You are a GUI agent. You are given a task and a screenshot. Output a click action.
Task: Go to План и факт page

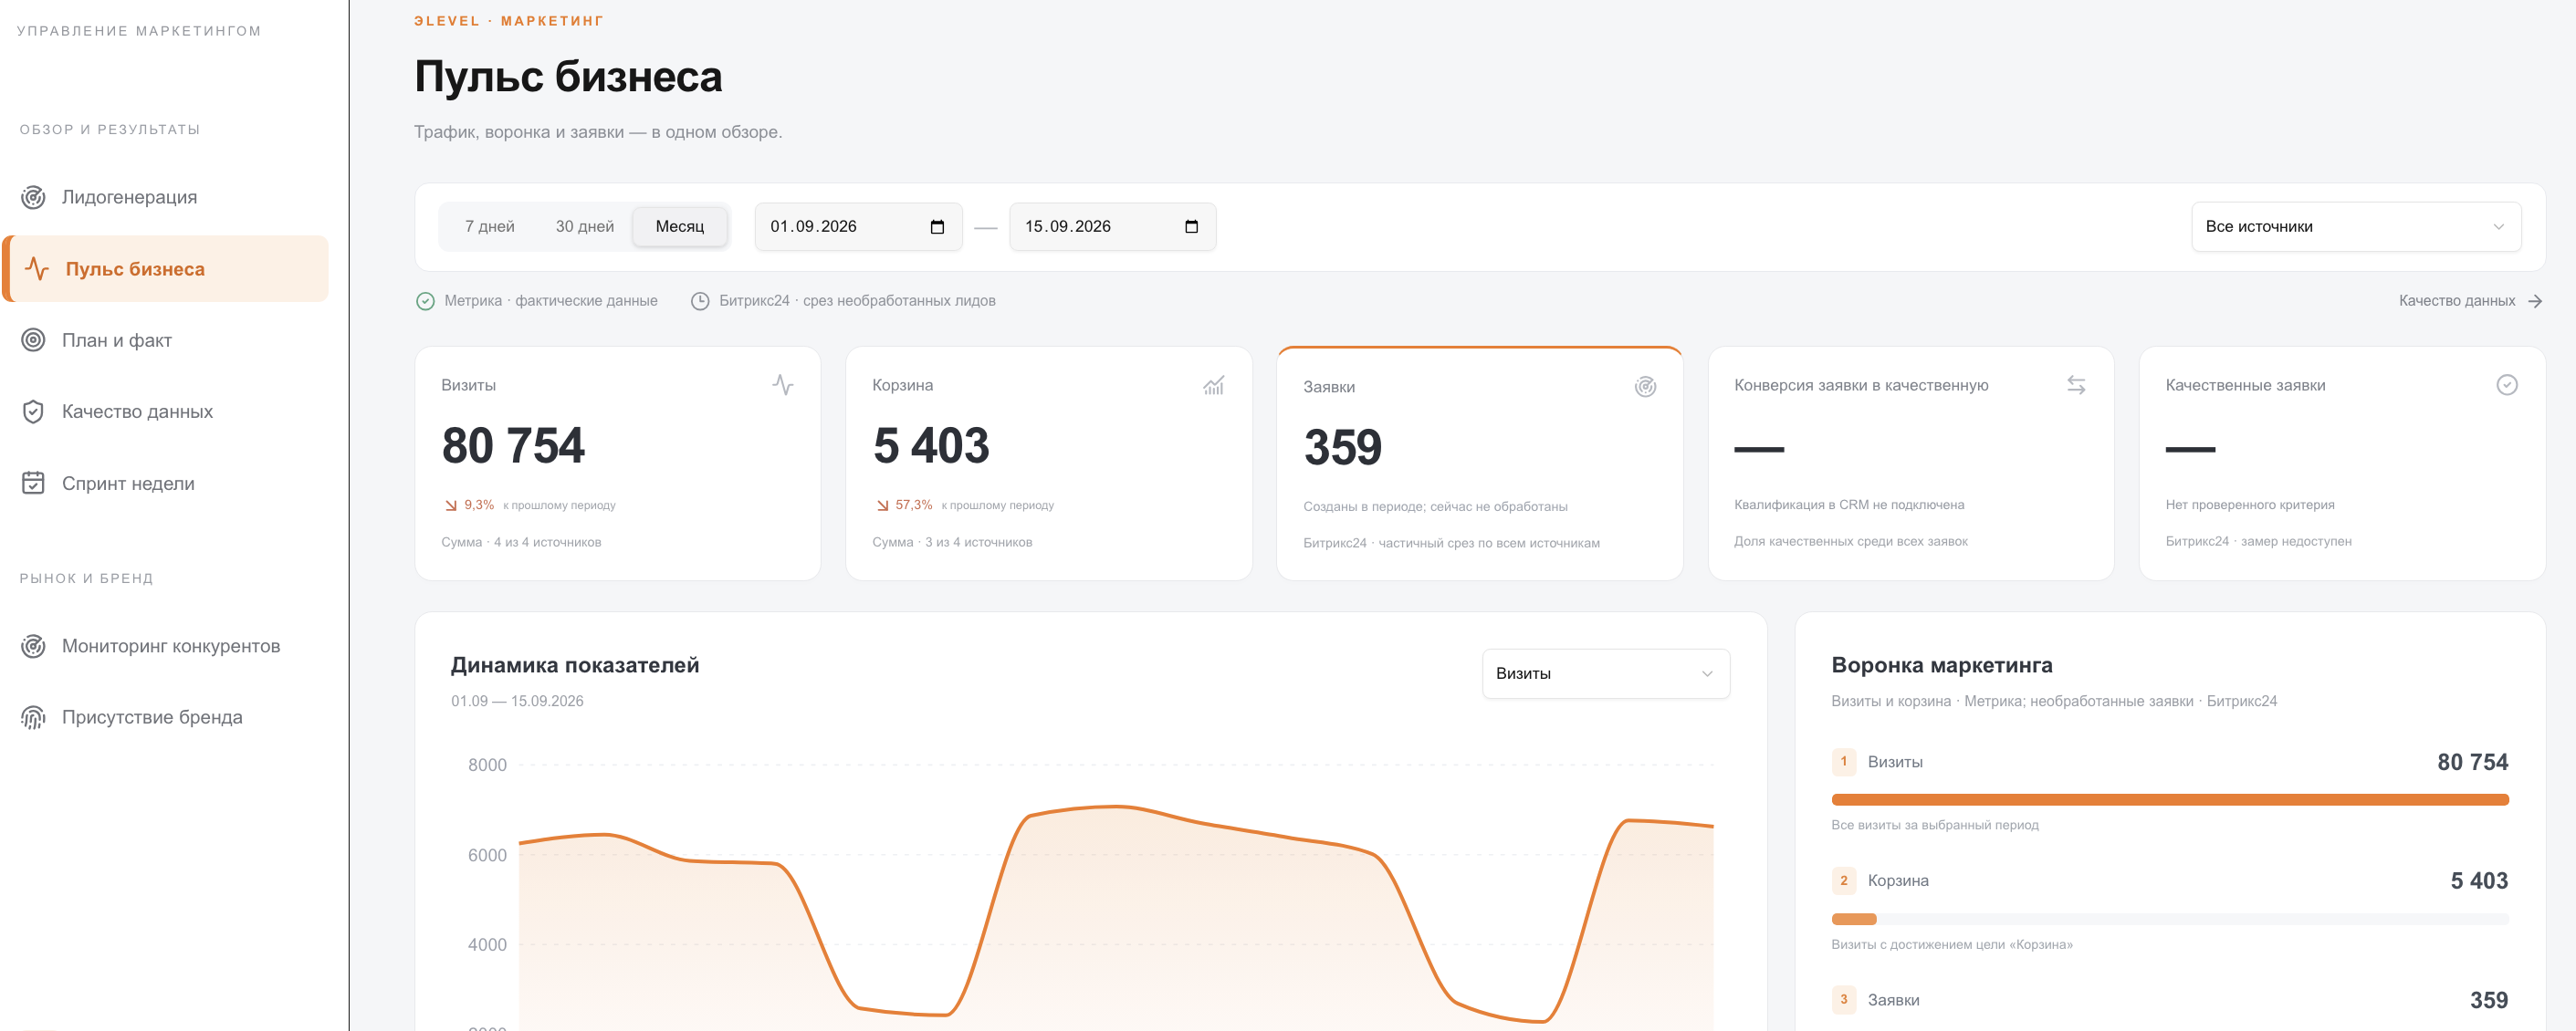click(166, 340)
